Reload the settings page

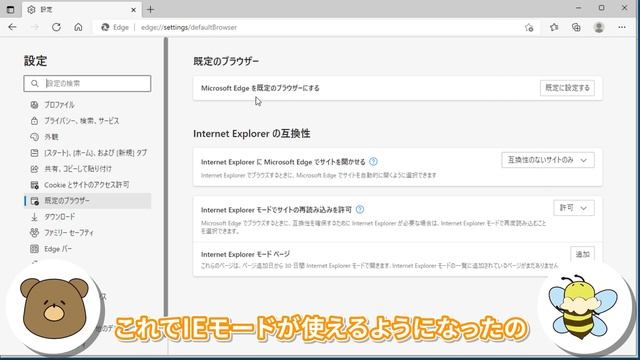(x=56, y=27)
